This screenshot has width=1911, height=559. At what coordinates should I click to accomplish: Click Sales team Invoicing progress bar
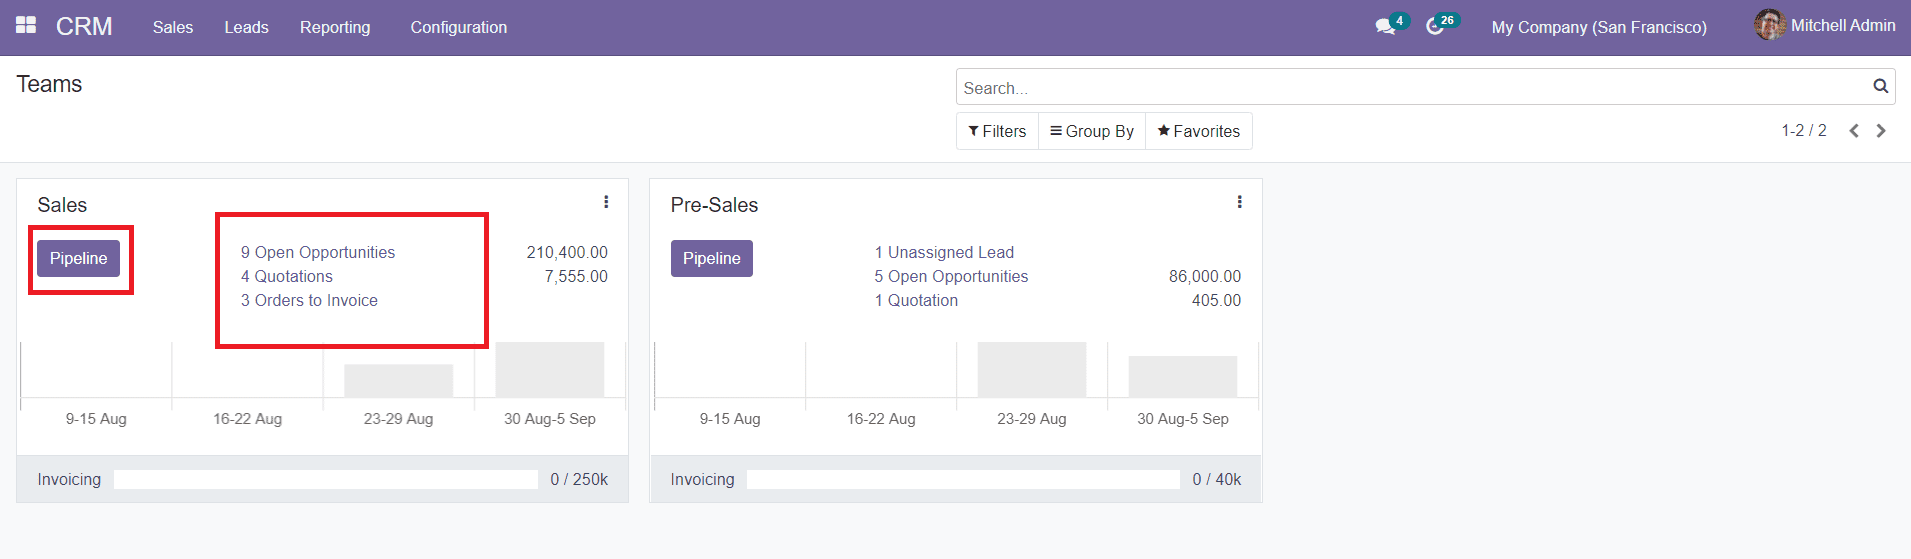(x=325, y=480)
